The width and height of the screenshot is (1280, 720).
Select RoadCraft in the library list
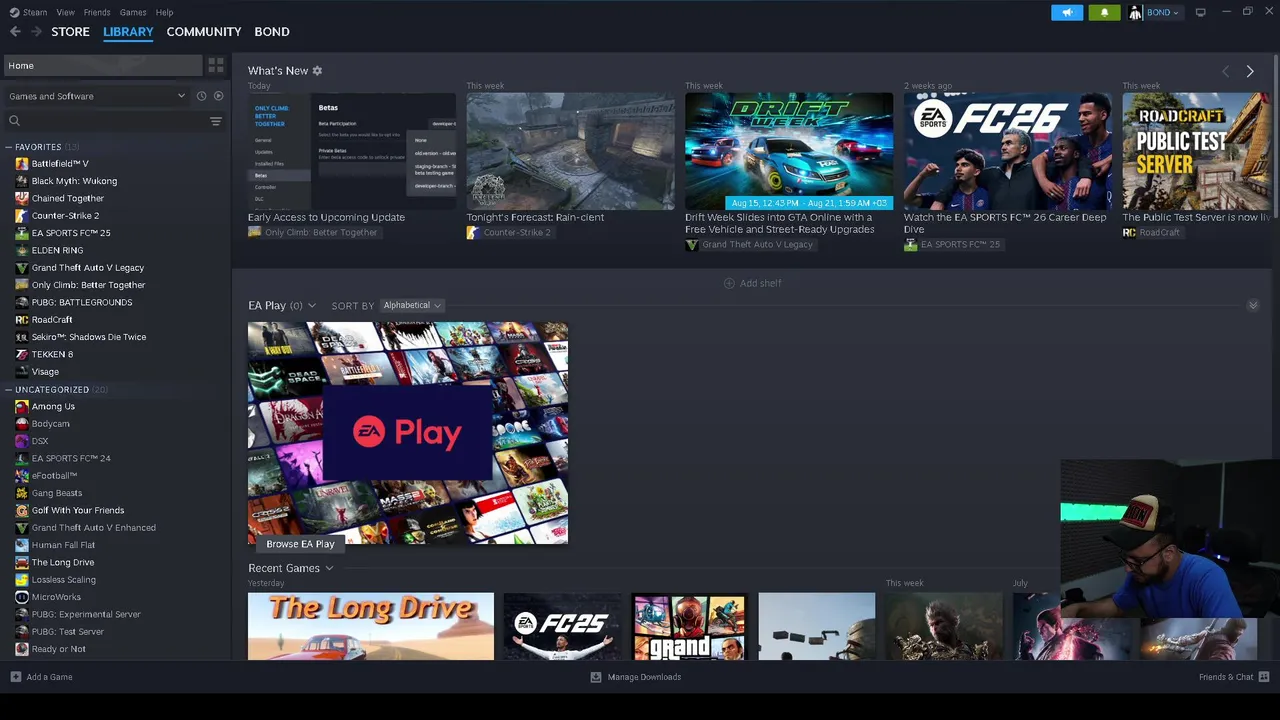tap(52, 320)
